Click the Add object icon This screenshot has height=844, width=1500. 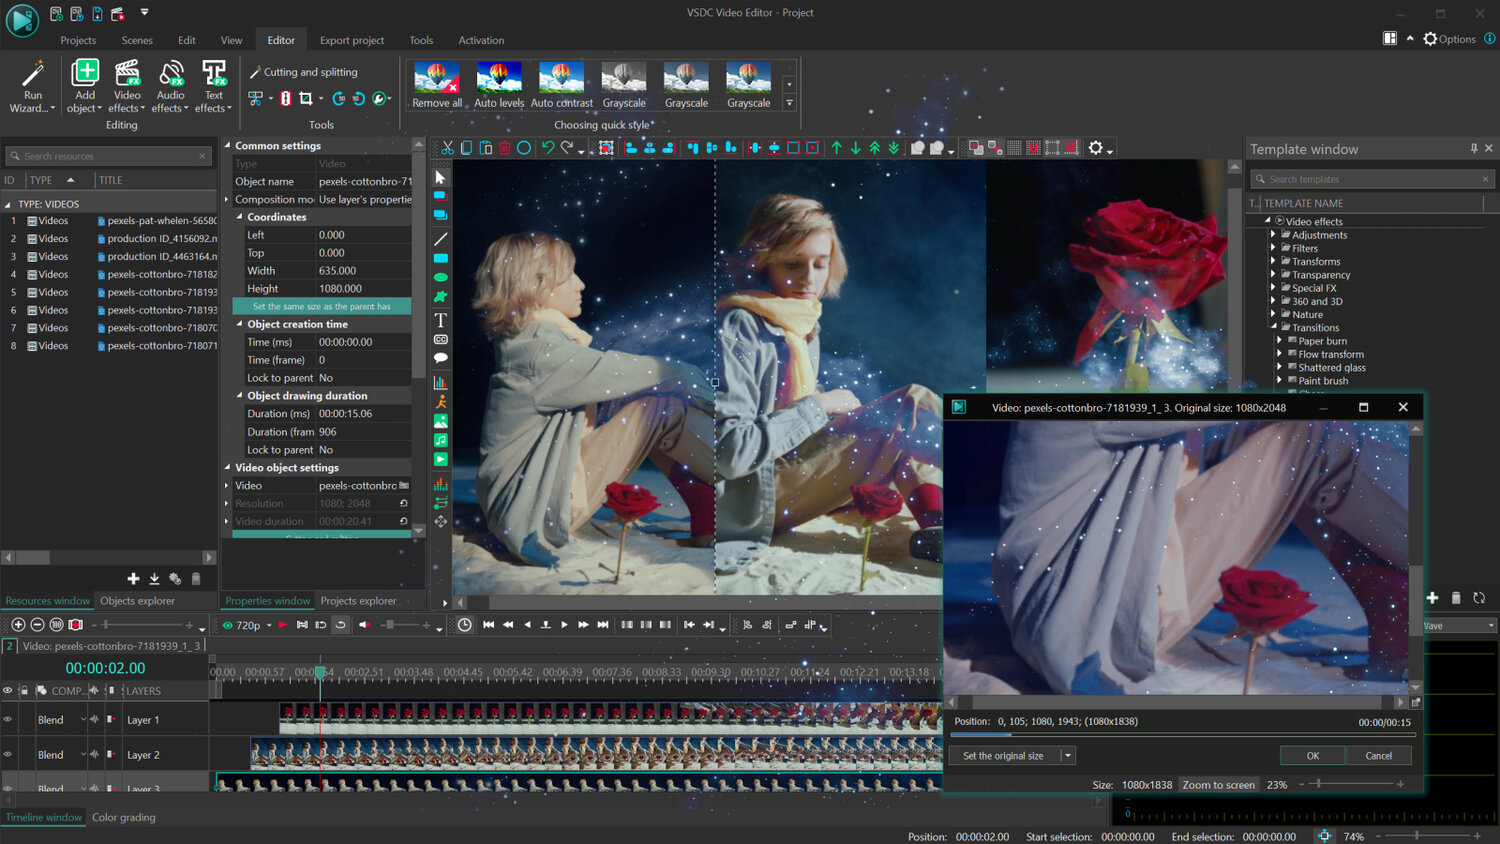pos(85,73)
